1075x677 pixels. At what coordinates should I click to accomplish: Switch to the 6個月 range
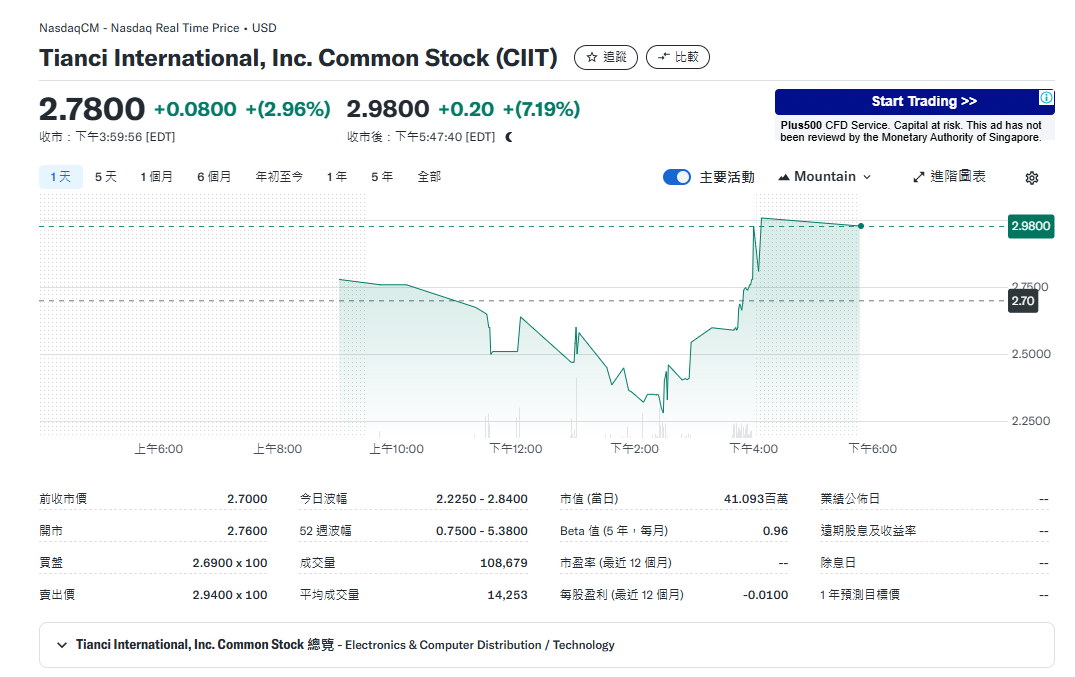pos(214,177)
